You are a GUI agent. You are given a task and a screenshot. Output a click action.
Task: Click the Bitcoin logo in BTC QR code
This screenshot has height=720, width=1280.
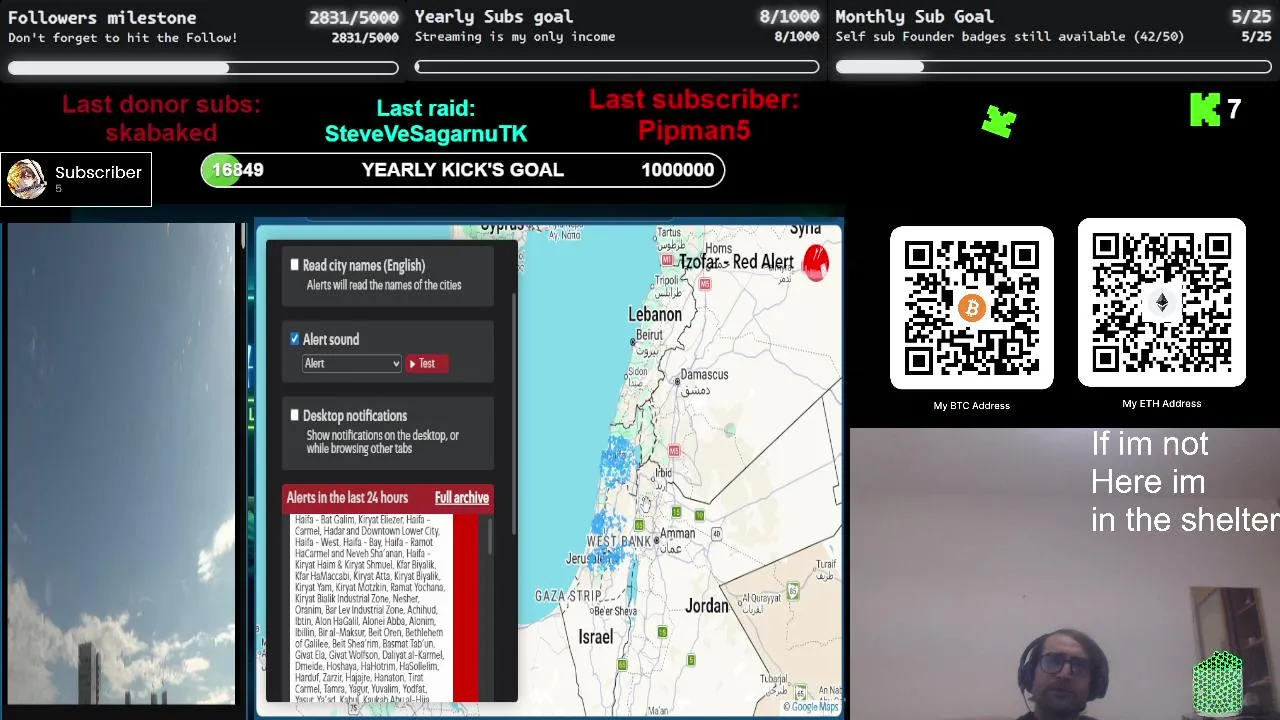point(971,309)
